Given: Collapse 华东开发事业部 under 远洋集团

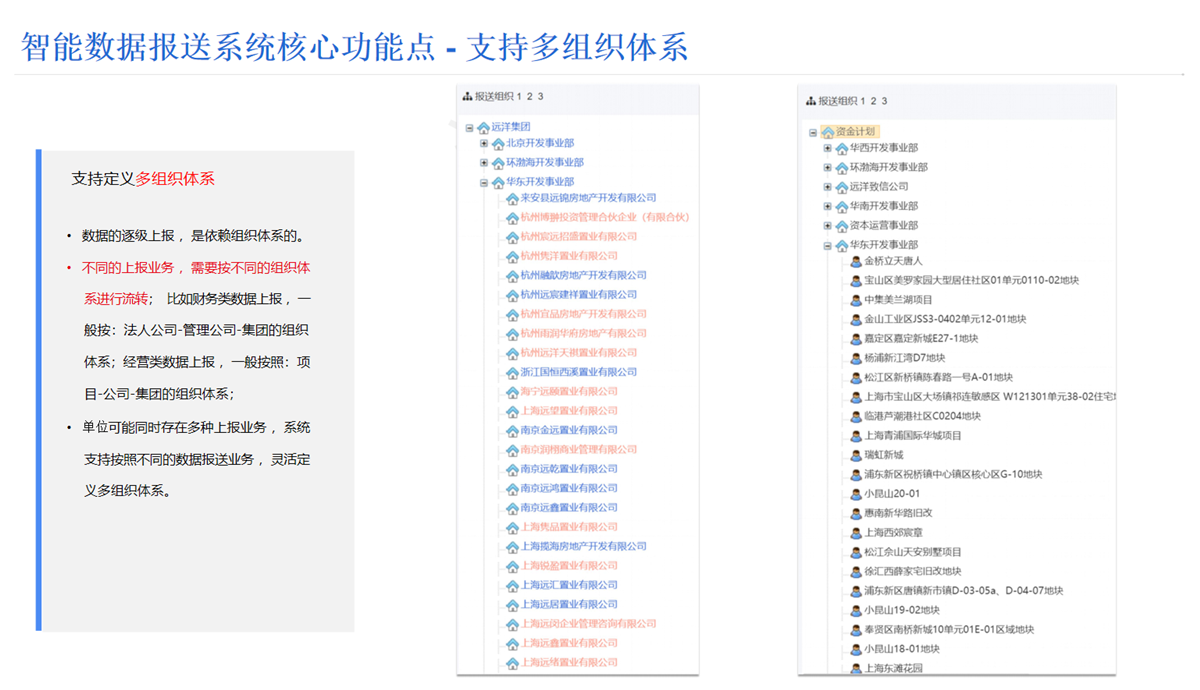Looking at the screenshot, I should [484, 183].
